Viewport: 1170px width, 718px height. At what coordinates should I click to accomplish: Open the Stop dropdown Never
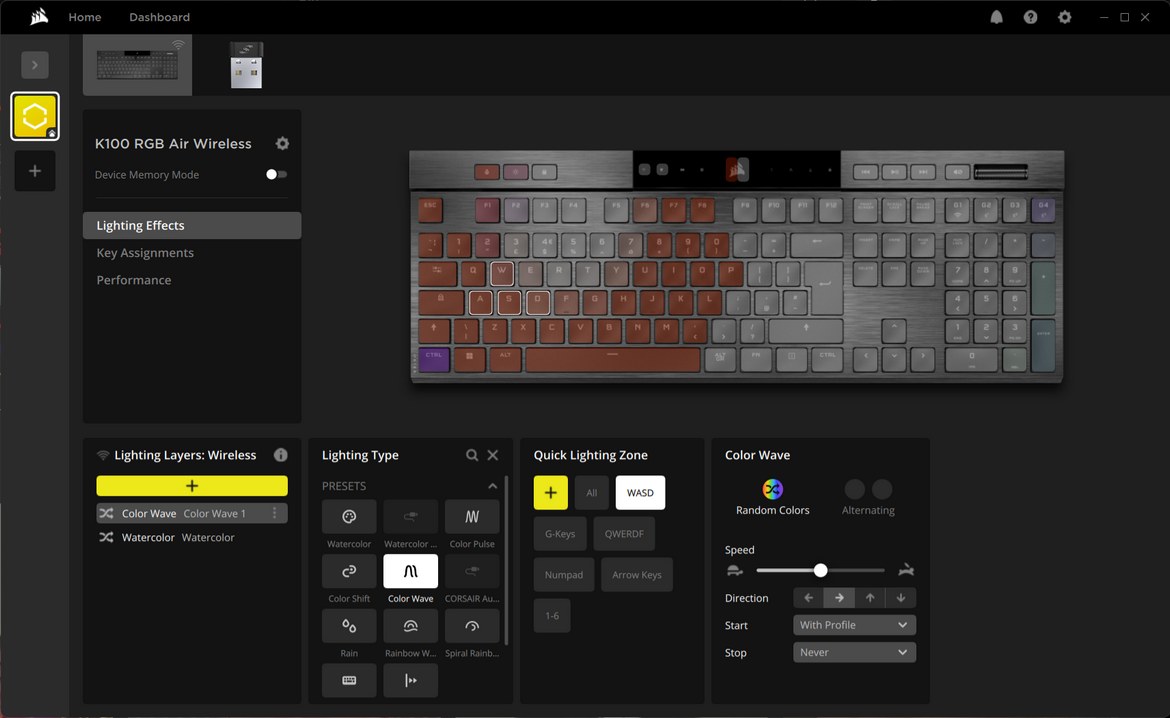point(854,652)
